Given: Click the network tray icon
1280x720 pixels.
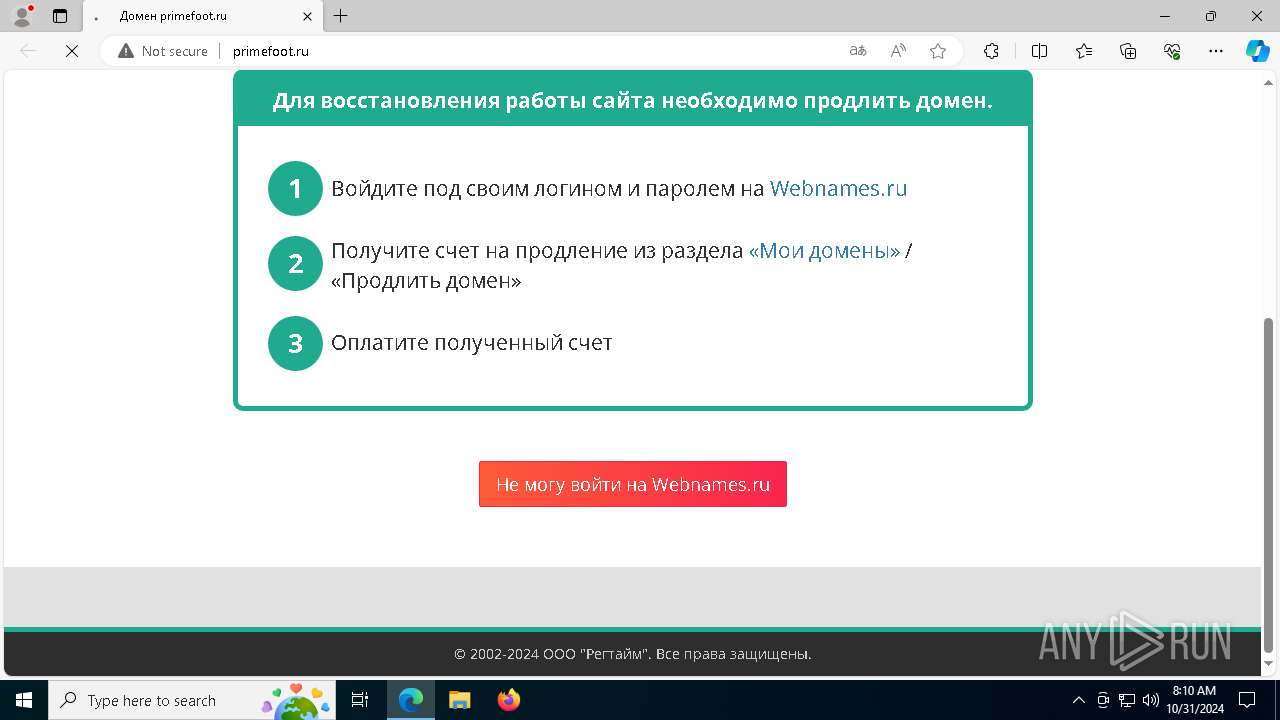Looking at the screenshot, I should 1127,700.
